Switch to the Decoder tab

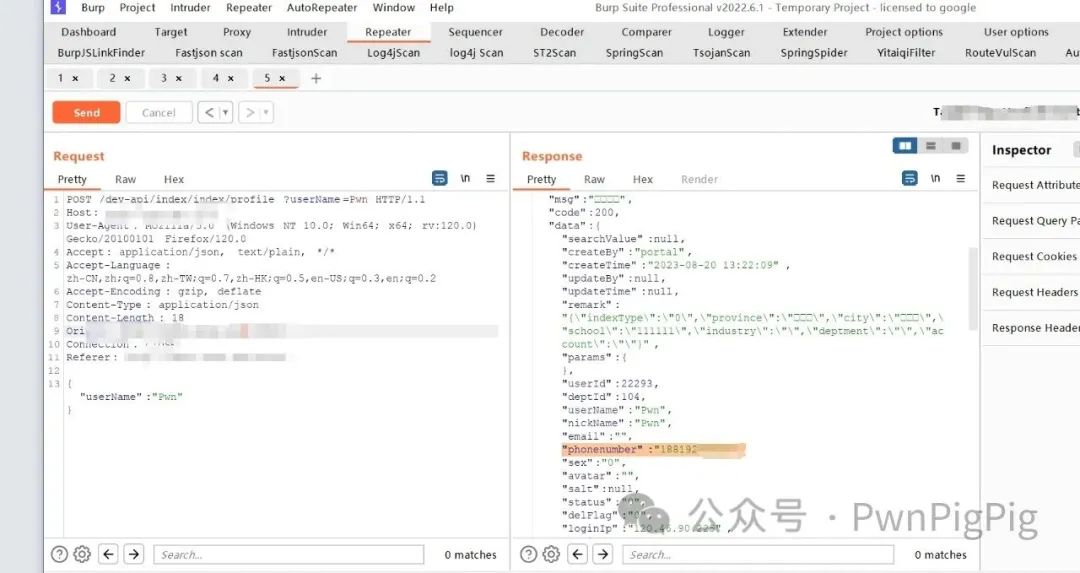(562, 32)
